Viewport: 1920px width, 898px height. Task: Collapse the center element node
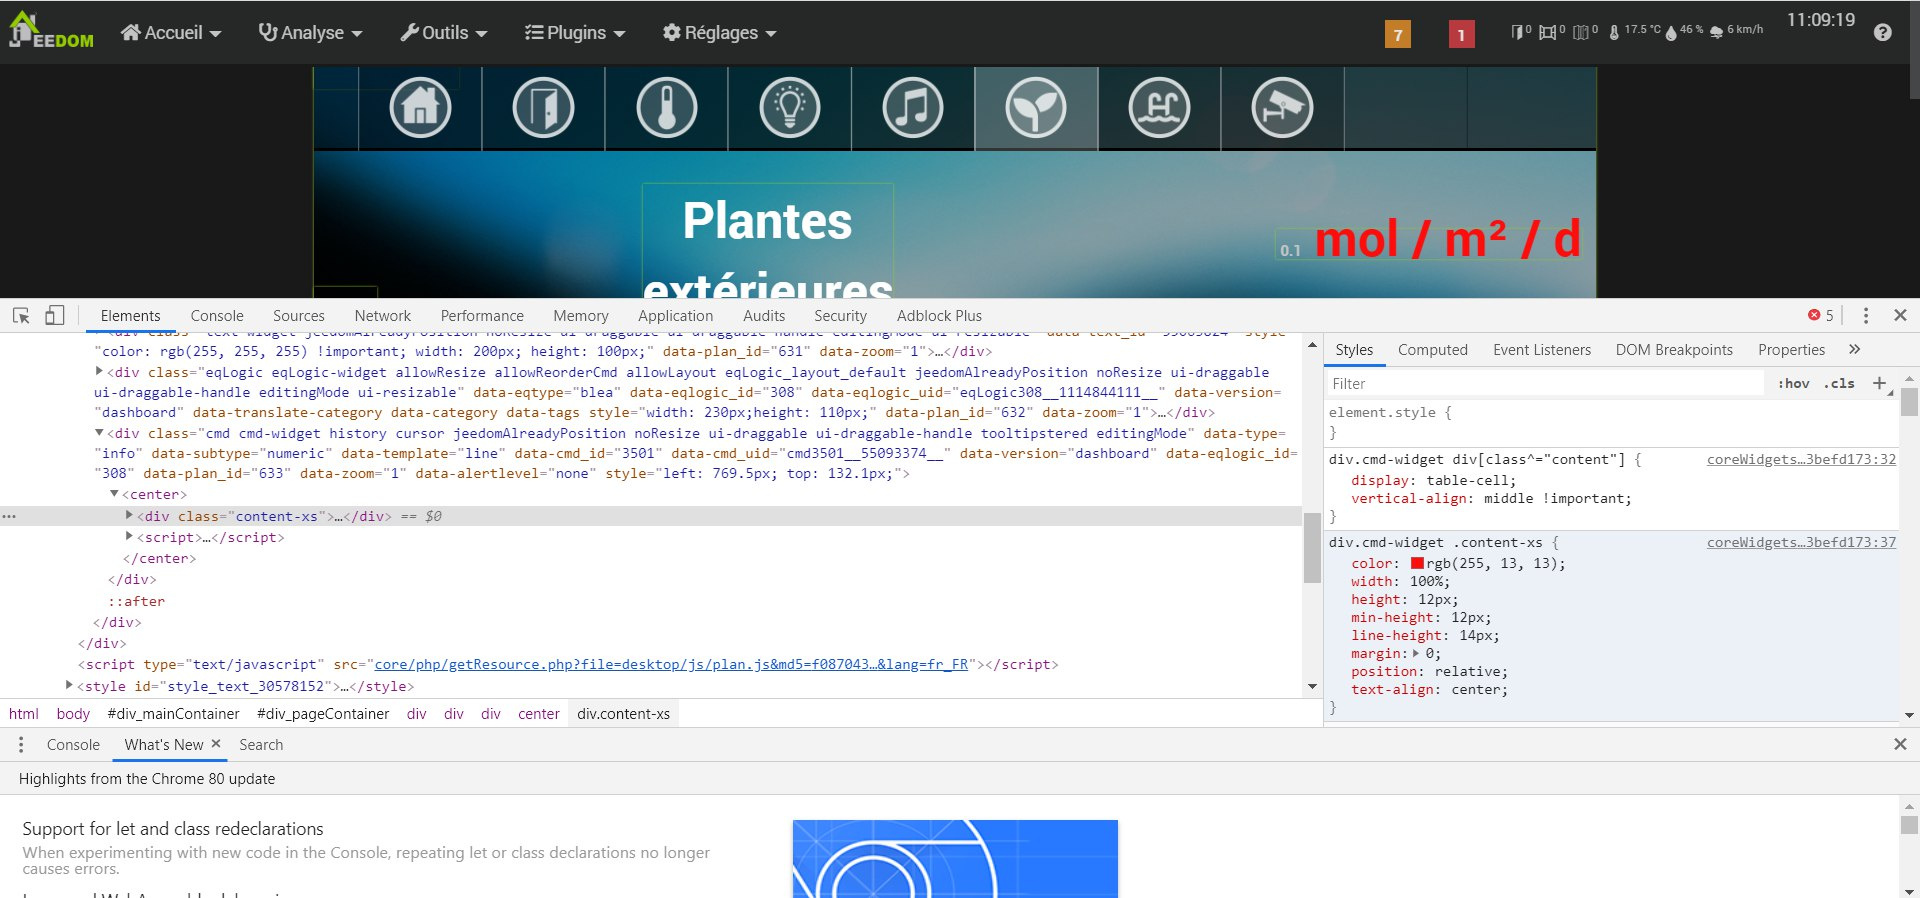click(x=114, y=494)
